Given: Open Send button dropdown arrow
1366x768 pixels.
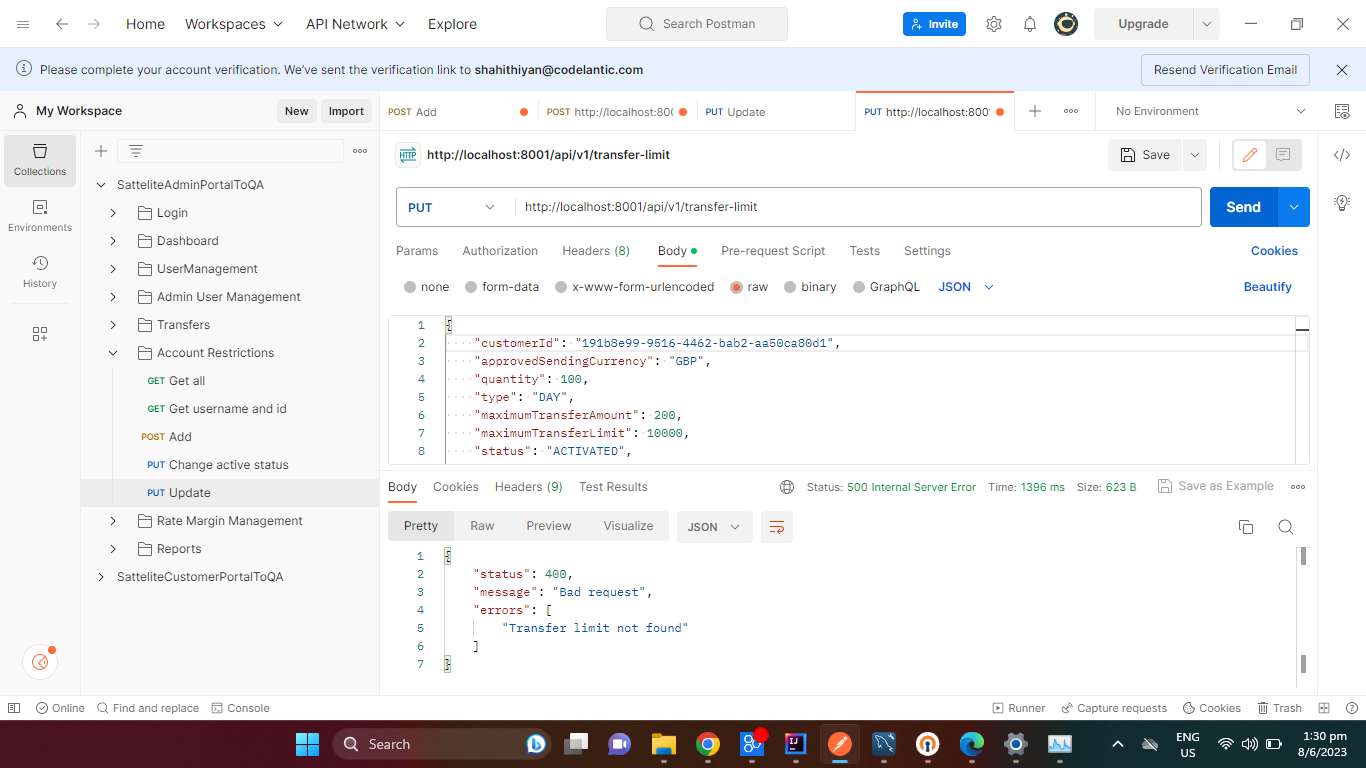Looking at the screenshot, I should (1293, 207).
